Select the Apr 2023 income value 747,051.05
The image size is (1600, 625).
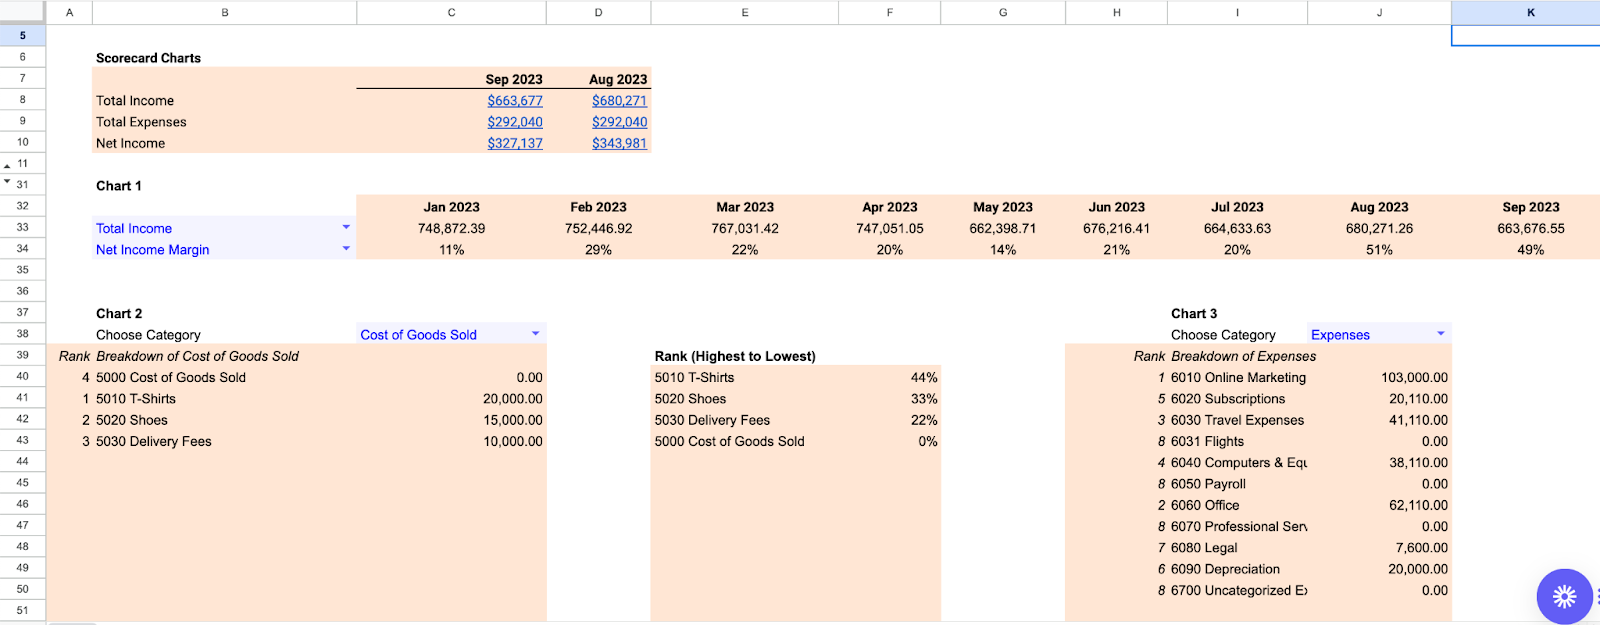tap(889, 228)
